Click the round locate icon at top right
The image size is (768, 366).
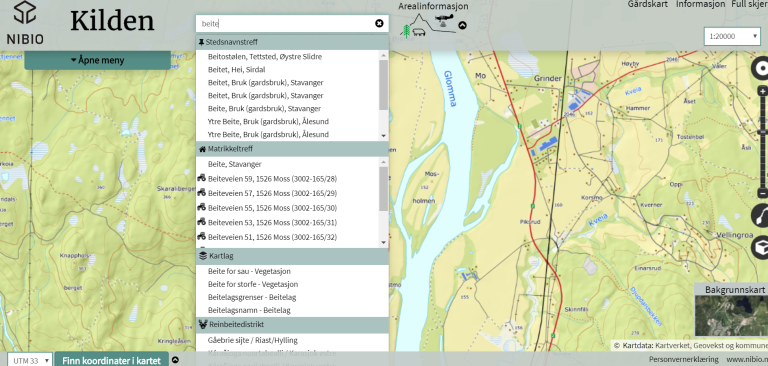(760, 69)
